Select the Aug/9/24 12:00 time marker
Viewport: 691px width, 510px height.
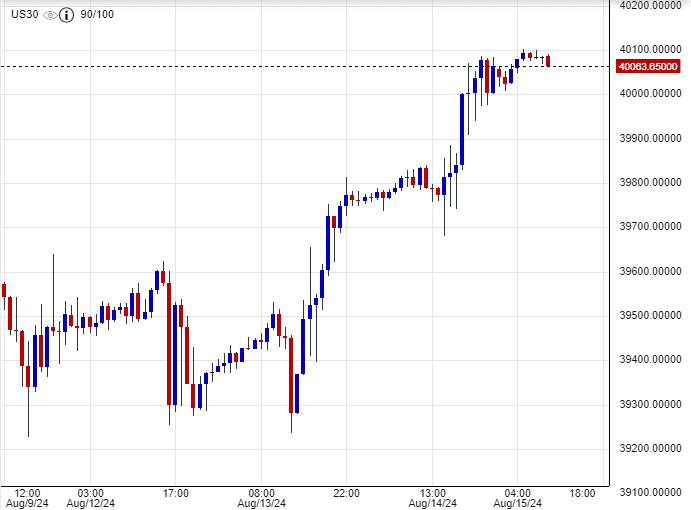point(27,497)
